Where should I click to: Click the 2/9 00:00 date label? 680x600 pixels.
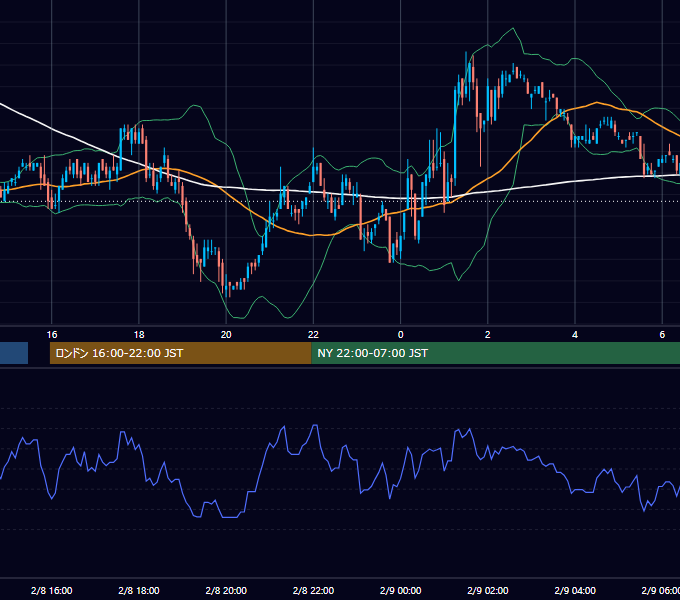[400, 590]
